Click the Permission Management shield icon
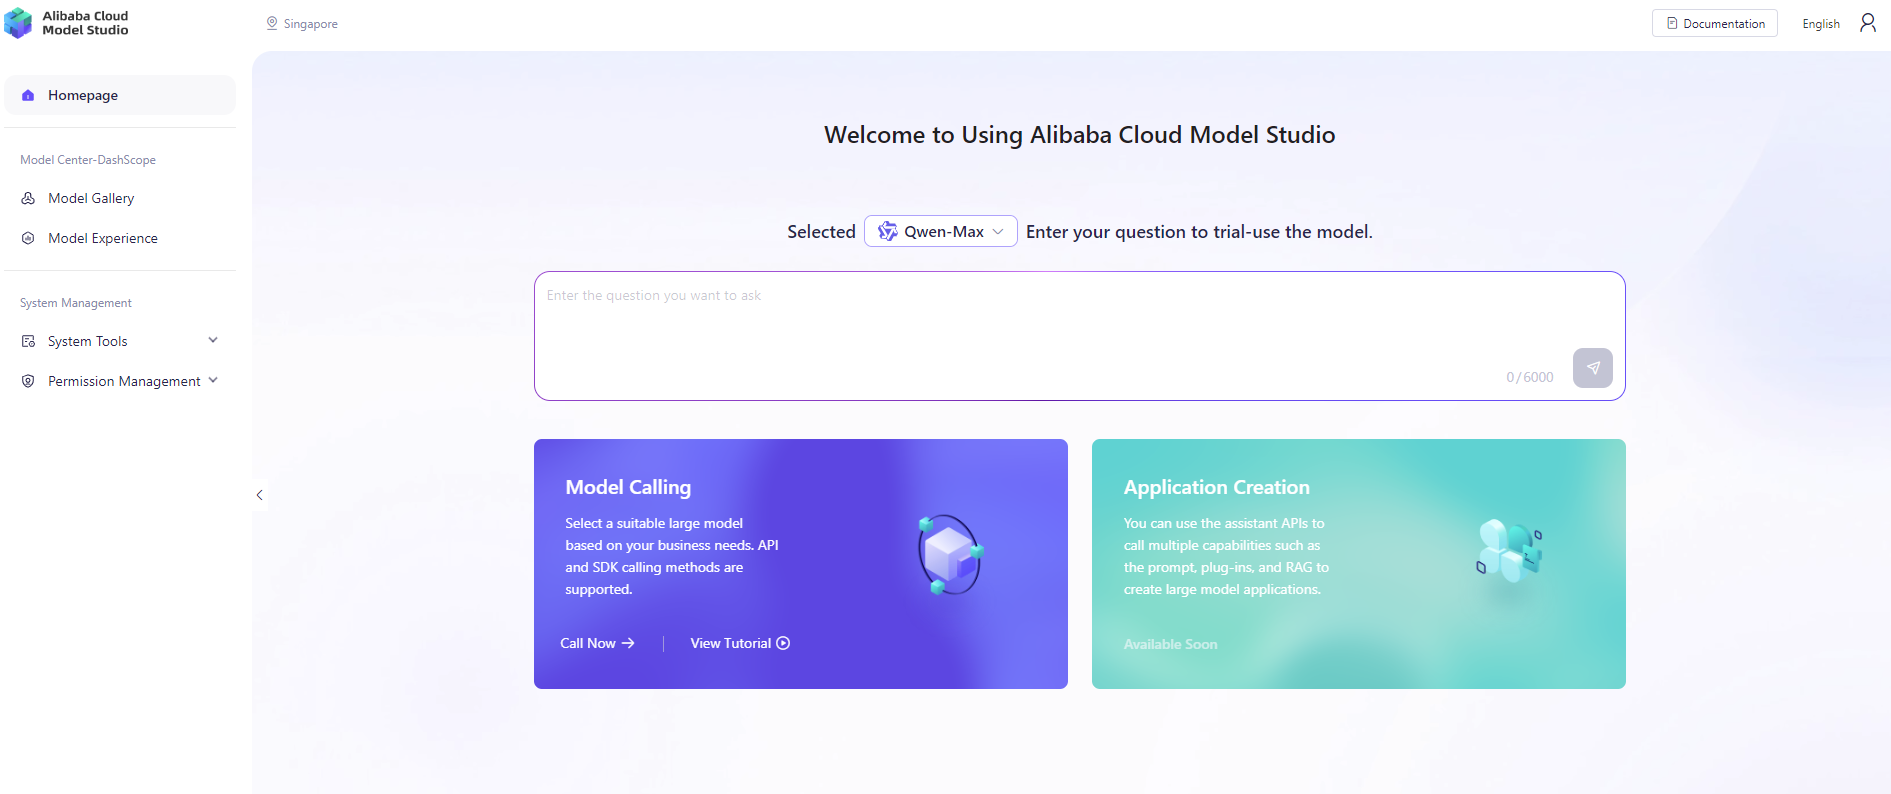Screen dimensions: 1891x794 pos(28,381)
